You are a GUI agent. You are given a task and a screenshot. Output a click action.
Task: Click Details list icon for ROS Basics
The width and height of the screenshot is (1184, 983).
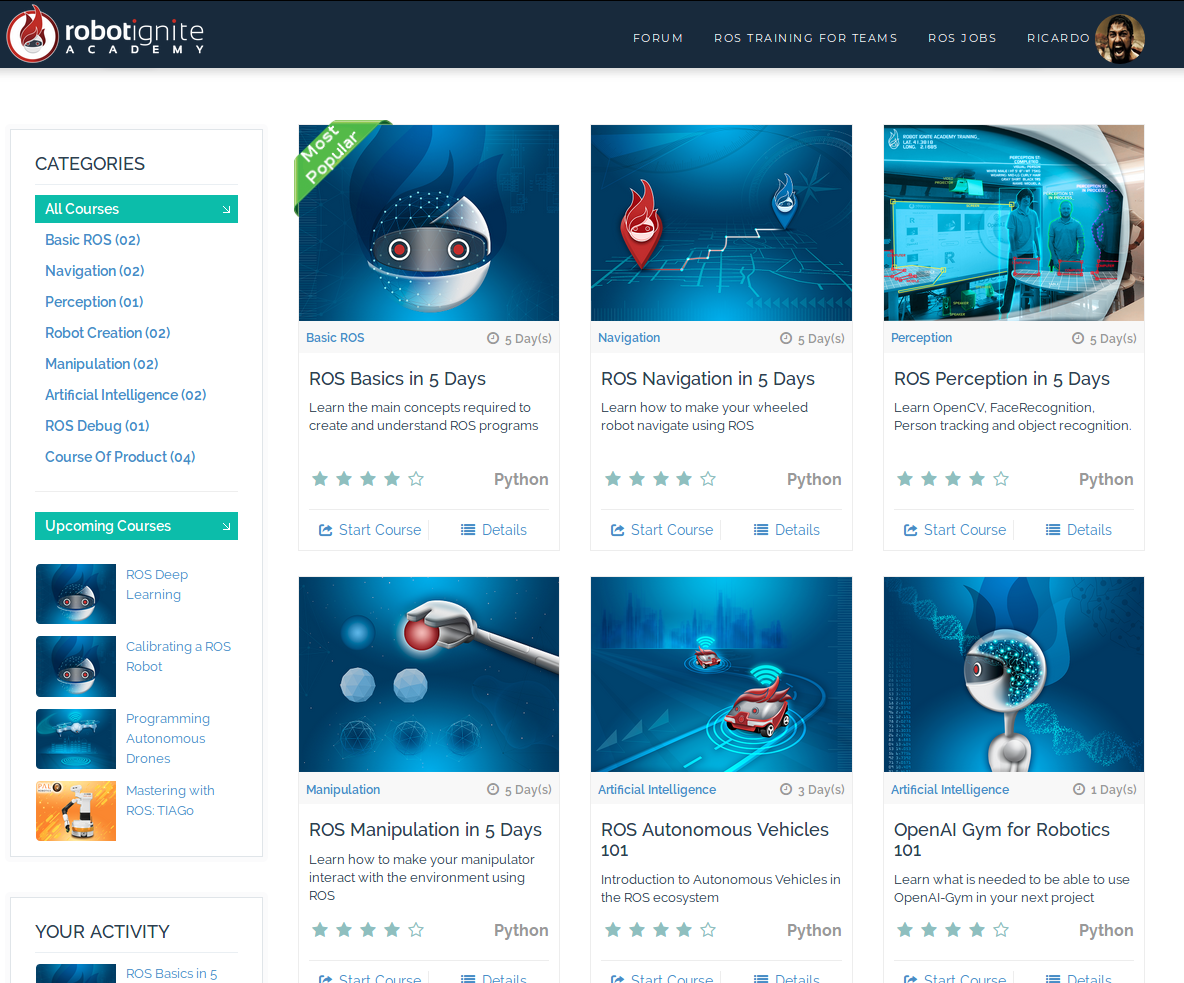tap(468, 530)
